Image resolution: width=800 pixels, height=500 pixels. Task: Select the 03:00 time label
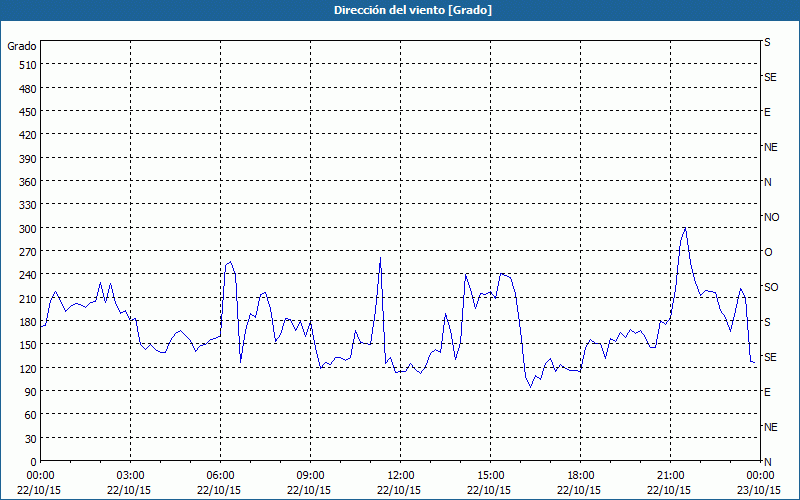click(x=130, y=476)
